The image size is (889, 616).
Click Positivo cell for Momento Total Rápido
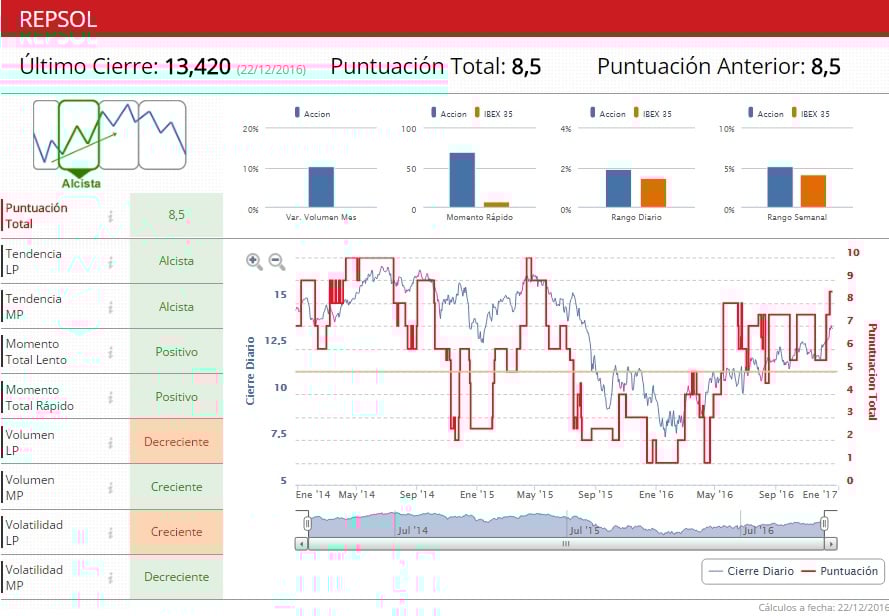[x=176, y=397]
